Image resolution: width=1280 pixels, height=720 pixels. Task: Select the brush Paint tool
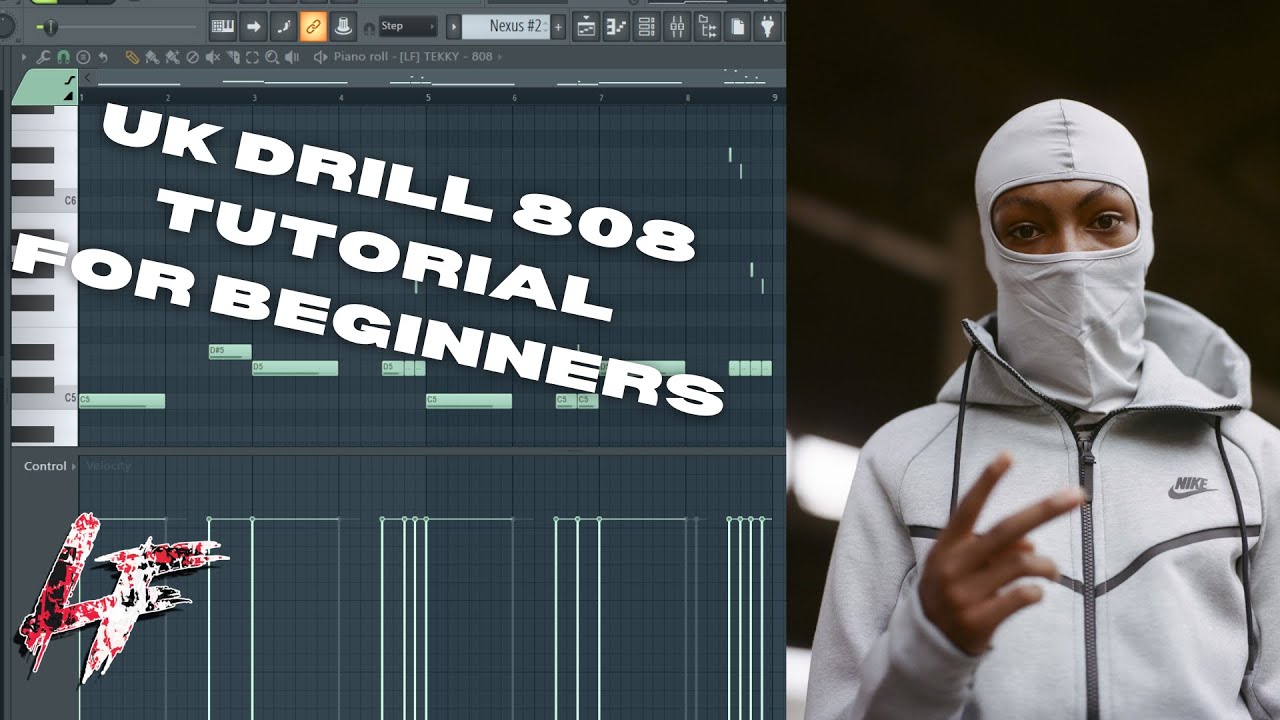click(x=151, y=57)
